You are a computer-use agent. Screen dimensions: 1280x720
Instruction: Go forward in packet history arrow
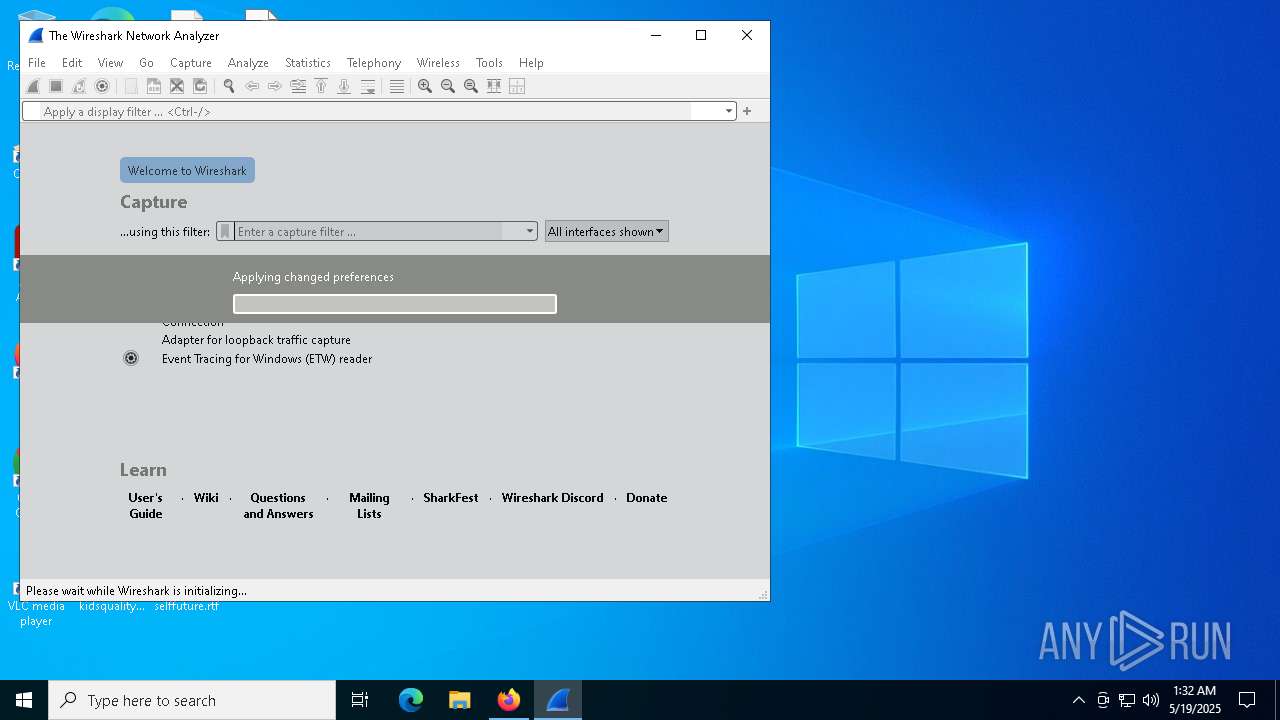click(275, 86)
